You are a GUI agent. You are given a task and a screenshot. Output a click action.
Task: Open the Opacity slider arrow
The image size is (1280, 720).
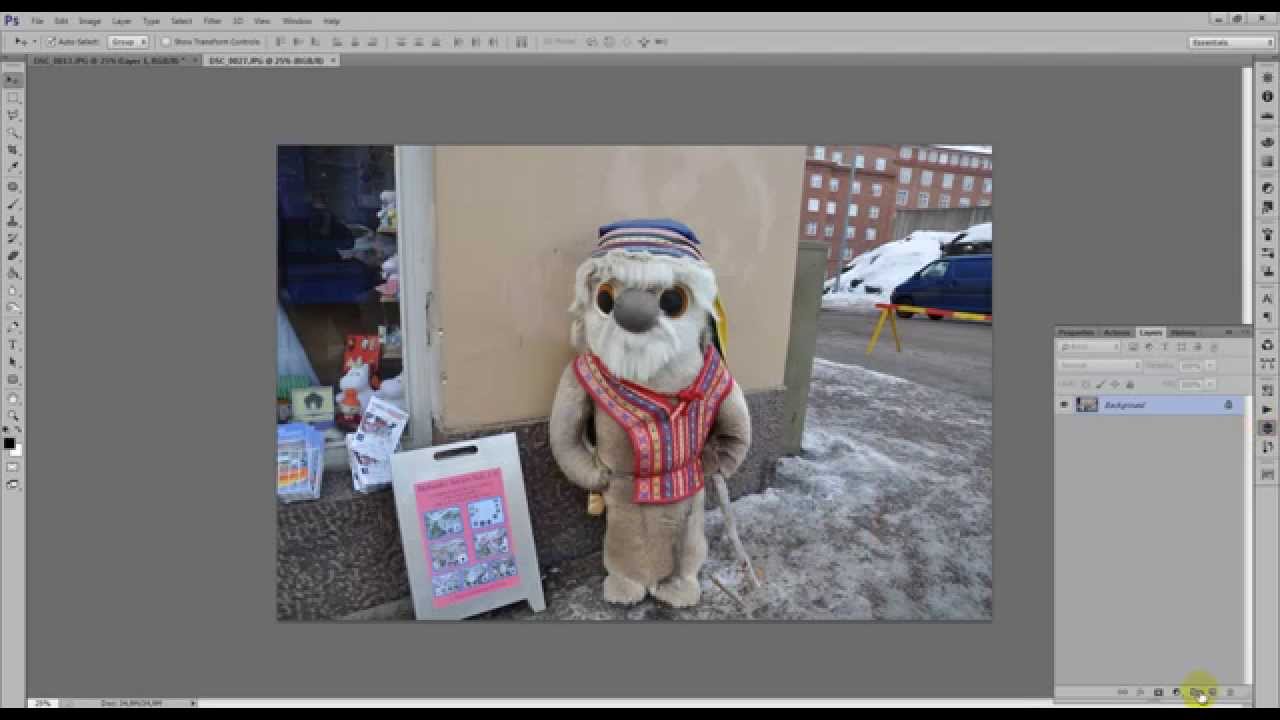(1211, 365)
